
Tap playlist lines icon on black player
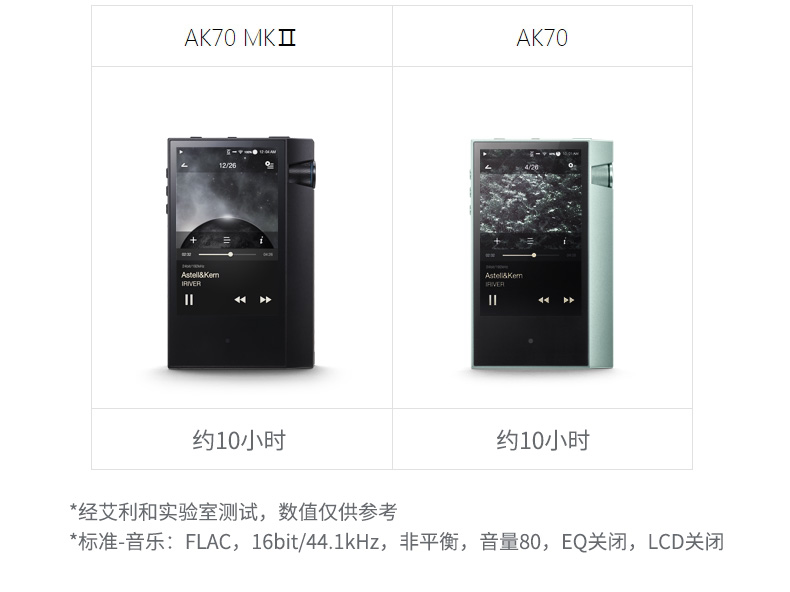227,240
